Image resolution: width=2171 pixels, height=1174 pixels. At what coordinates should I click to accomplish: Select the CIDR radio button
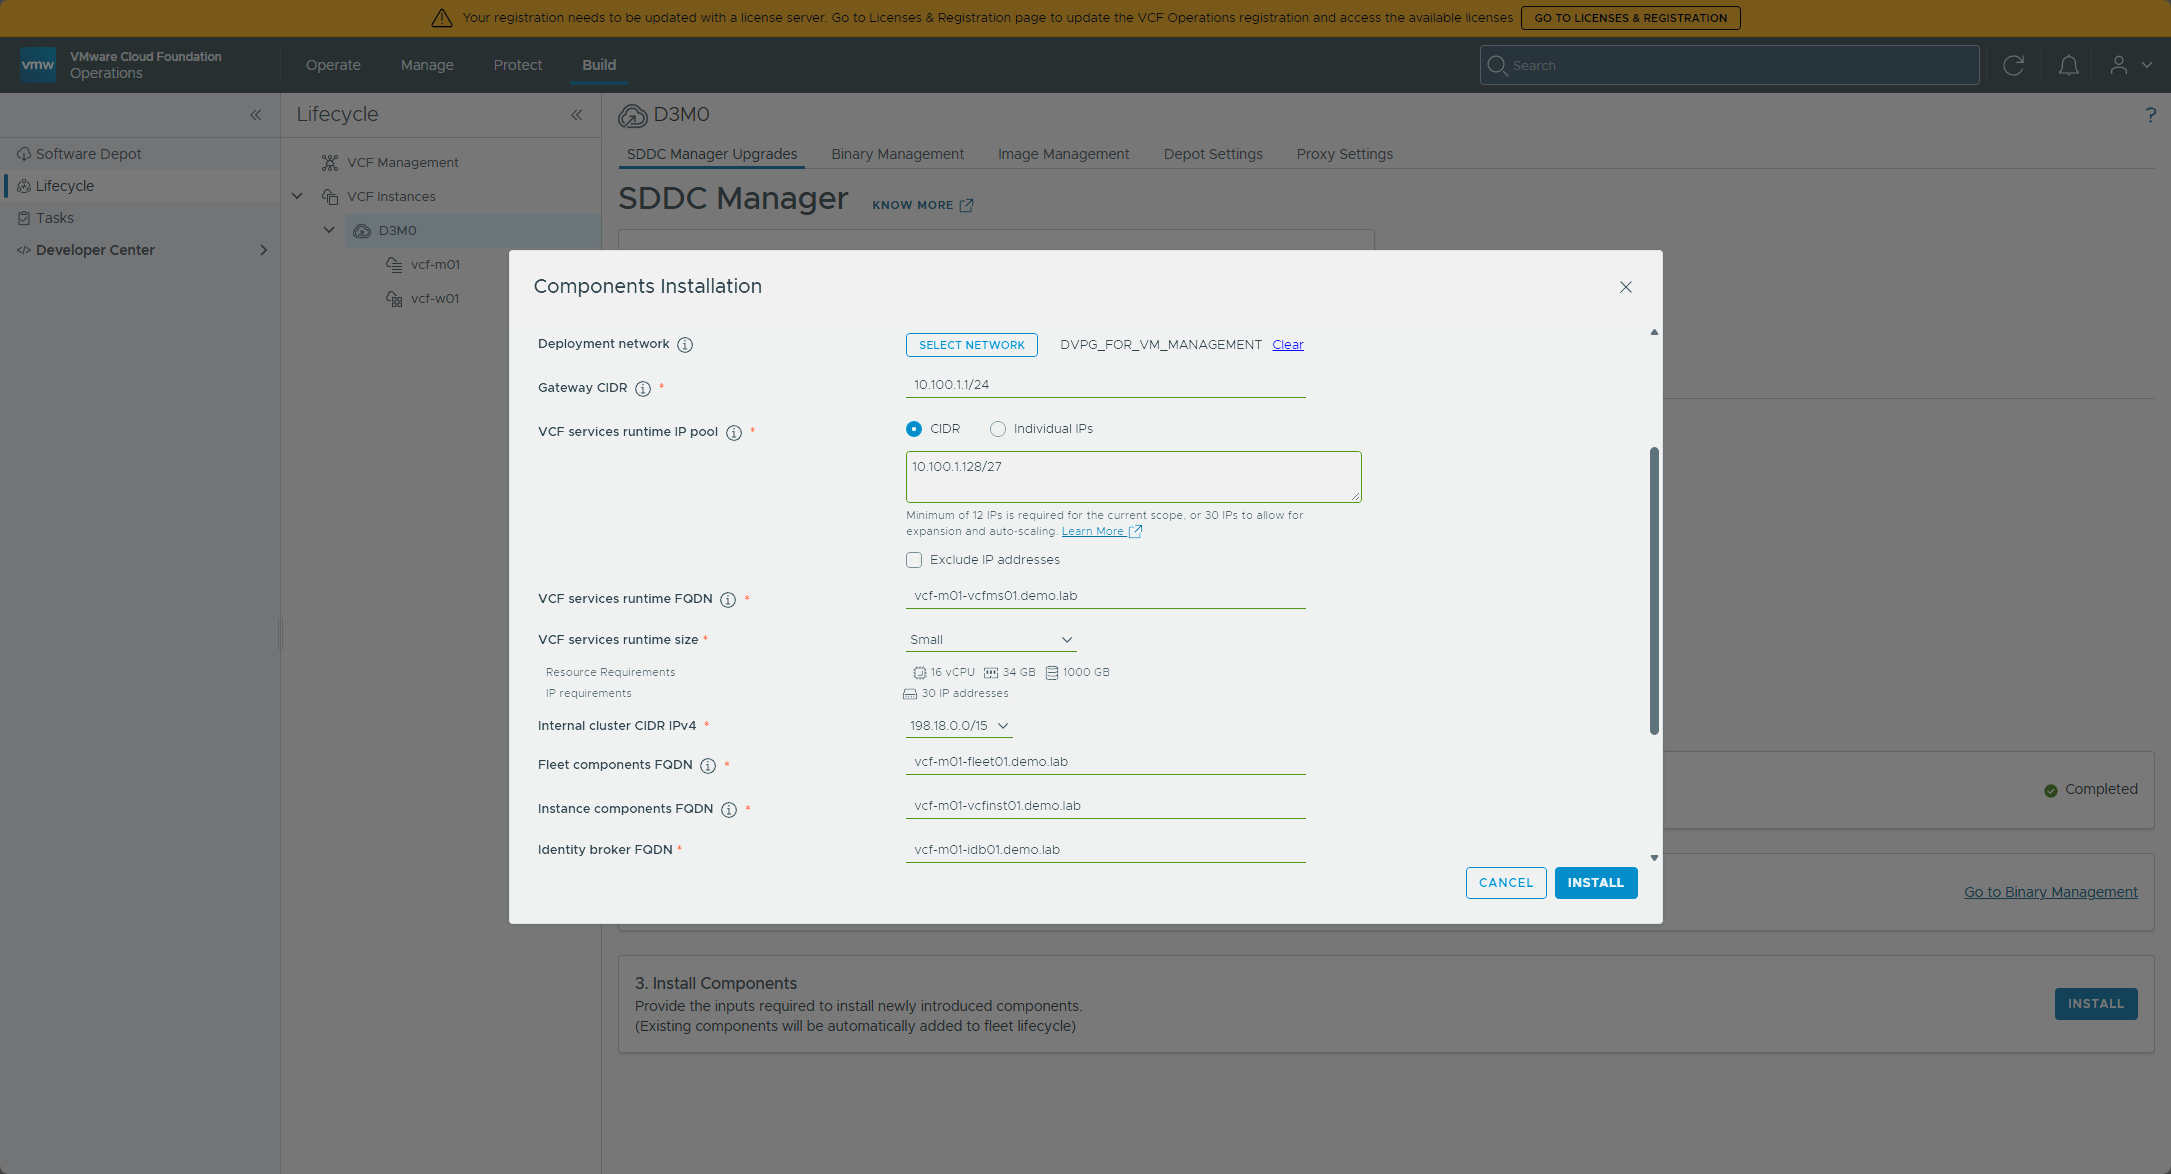(x=914, y=429)
